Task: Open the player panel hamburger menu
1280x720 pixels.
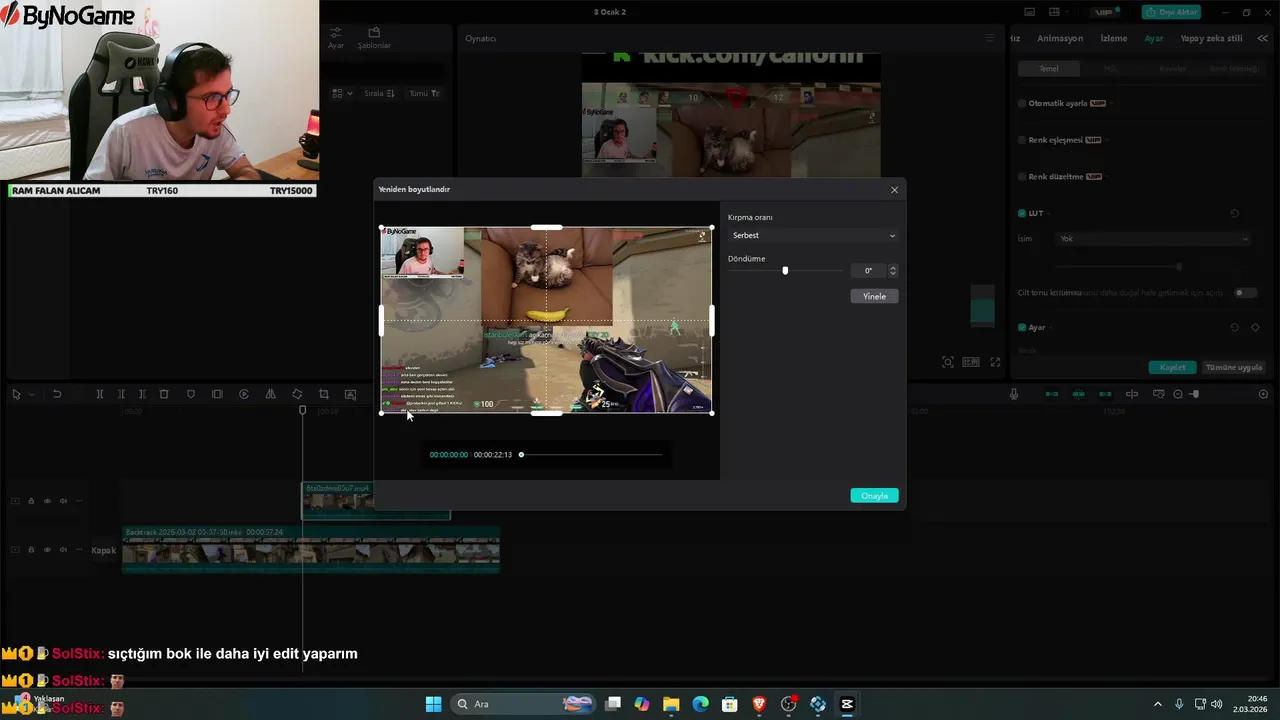Action: coord(990,38)
